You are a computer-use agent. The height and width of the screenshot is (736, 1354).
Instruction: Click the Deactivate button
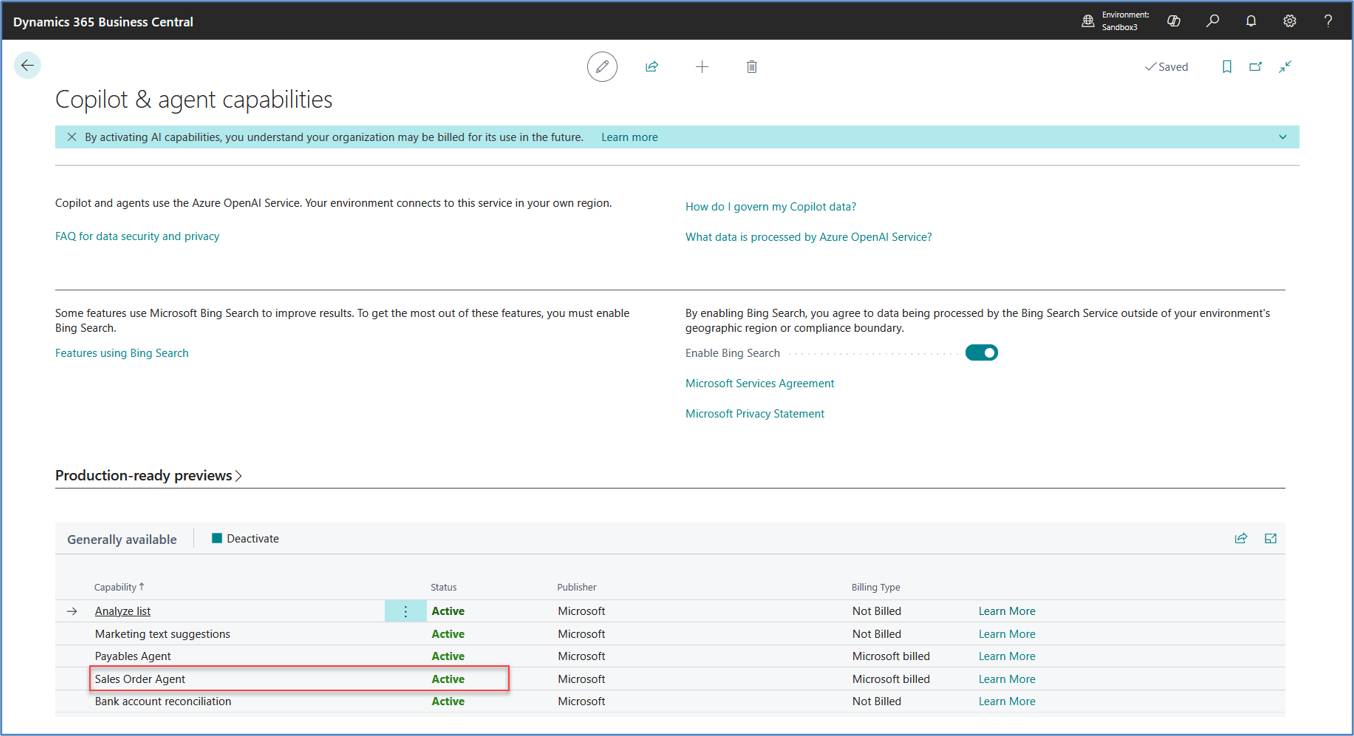point(245,538)
